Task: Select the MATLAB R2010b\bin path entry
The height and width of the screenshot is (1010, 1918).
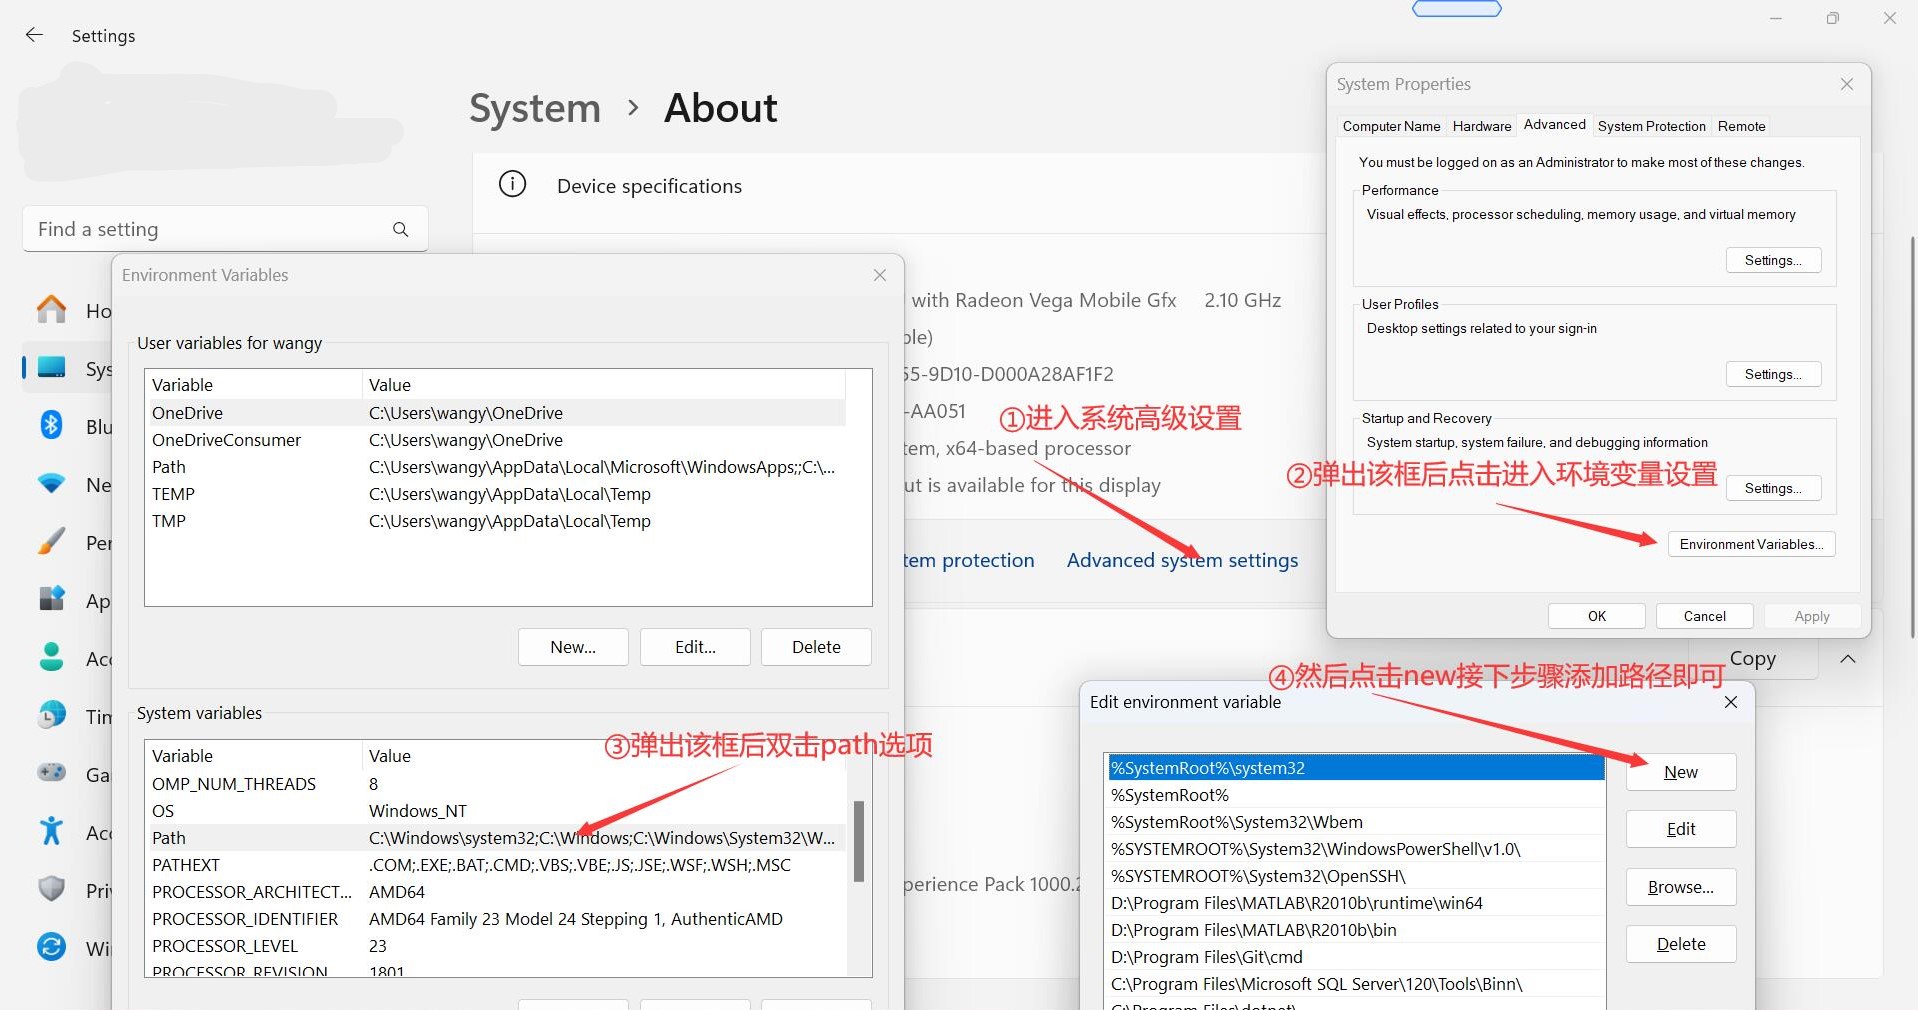Action: click(1356, 930)
